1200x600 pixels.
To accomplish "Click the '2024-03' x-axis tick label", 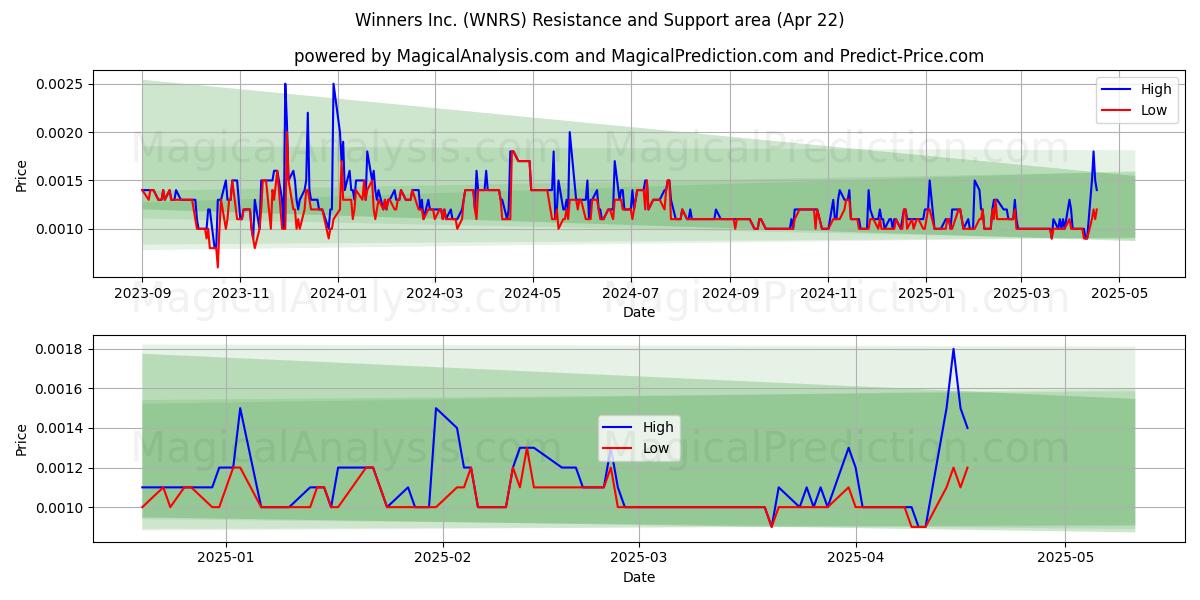I will 434,293.
